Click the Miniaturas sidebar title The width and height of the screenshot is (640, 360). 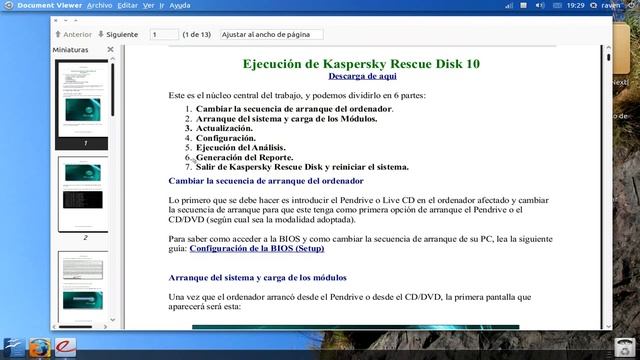click(x=70, y=50)
